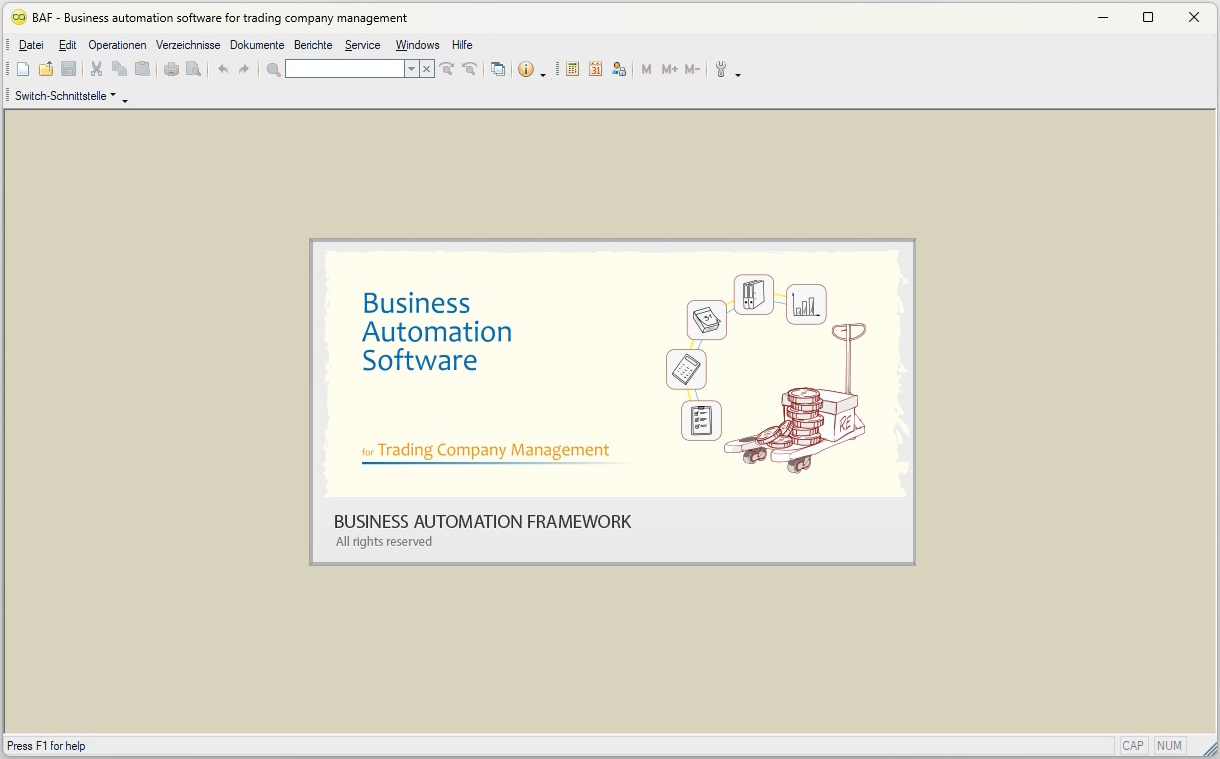Click the Open file folder icon

(x=46, y=69)
